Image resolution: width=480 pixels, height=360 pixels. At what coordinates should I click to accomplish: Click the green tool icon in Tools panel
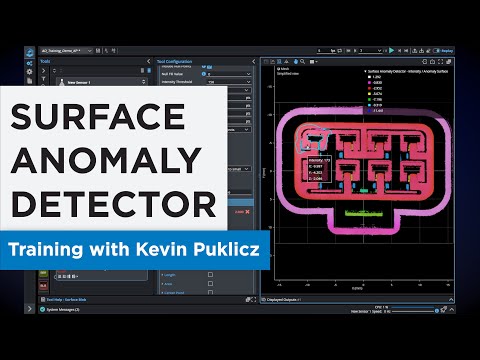click(x=43, y=273)
